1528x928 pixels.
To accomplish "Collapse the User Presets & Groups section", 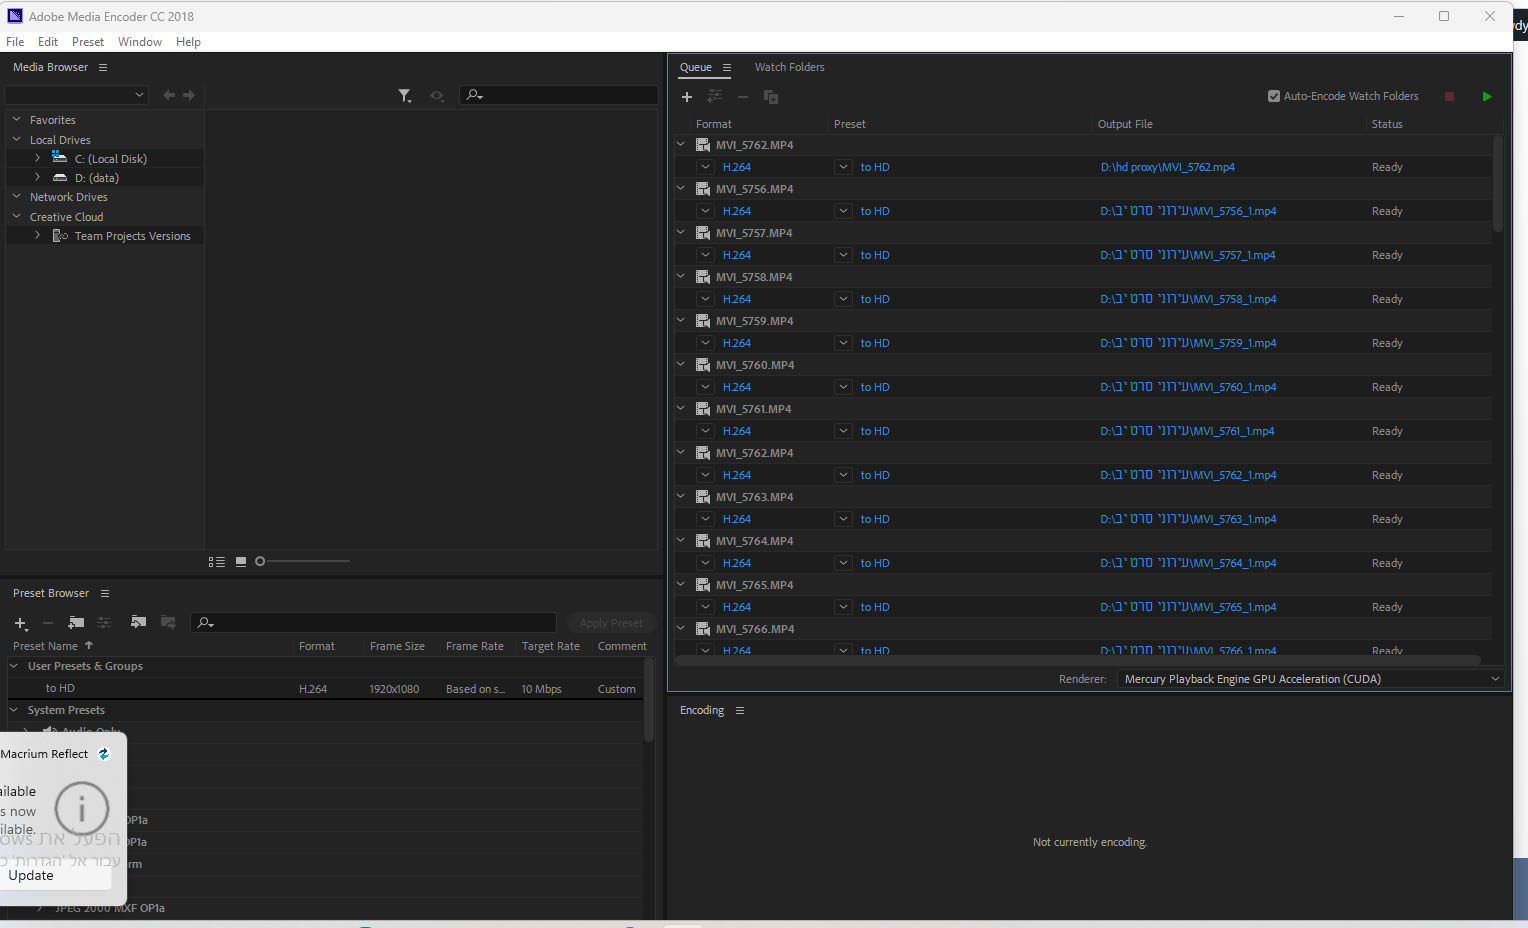I will [x=14, y=666].
